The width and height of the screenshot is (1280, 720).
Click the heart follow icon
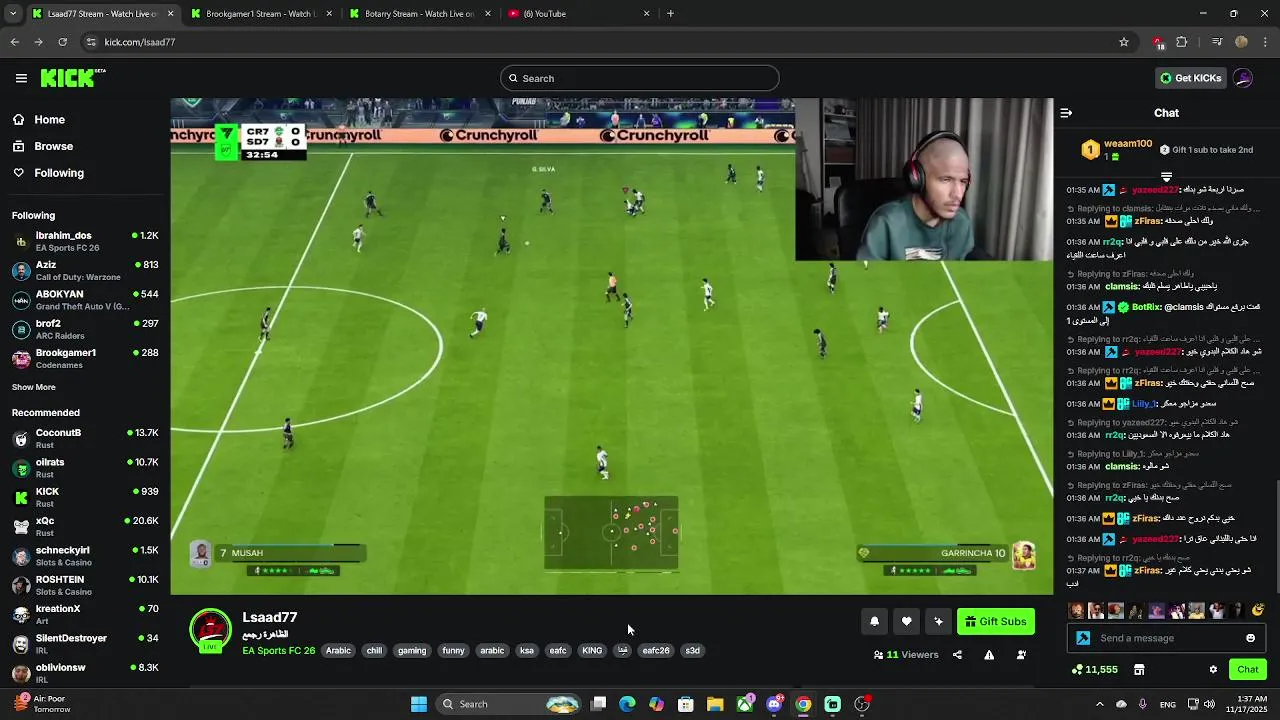[906, 621]
